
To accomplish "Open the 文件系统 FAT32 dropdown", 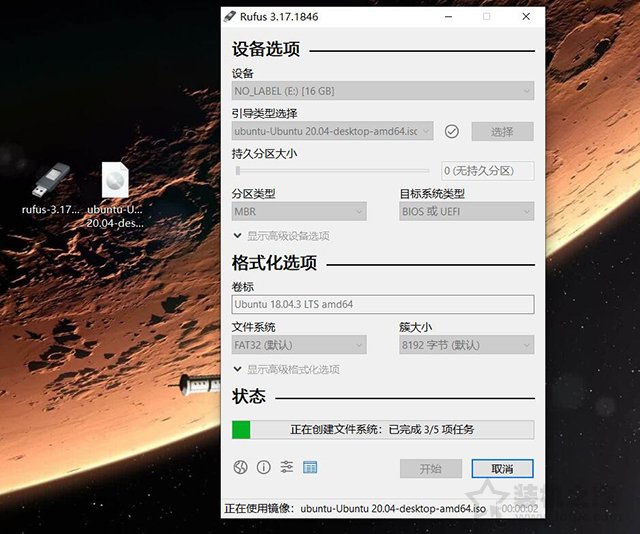I will 299,345.
